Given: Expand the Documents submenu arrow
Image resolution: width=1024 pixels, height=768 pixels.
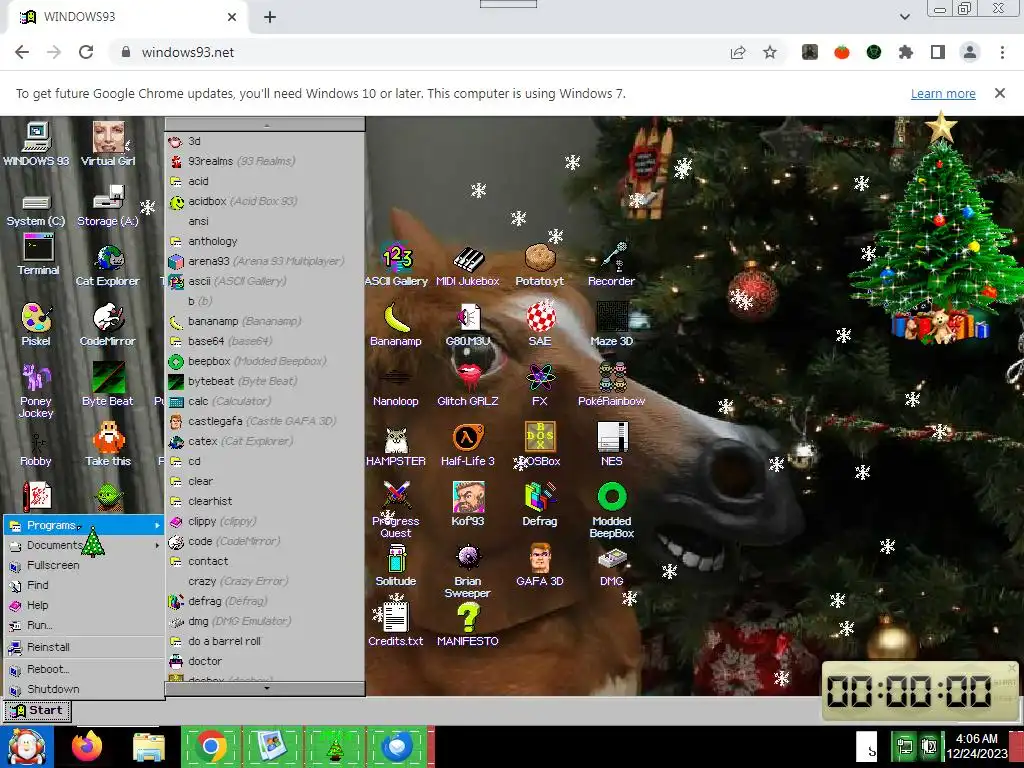Looking at the screenshot, I should (157, 545).
